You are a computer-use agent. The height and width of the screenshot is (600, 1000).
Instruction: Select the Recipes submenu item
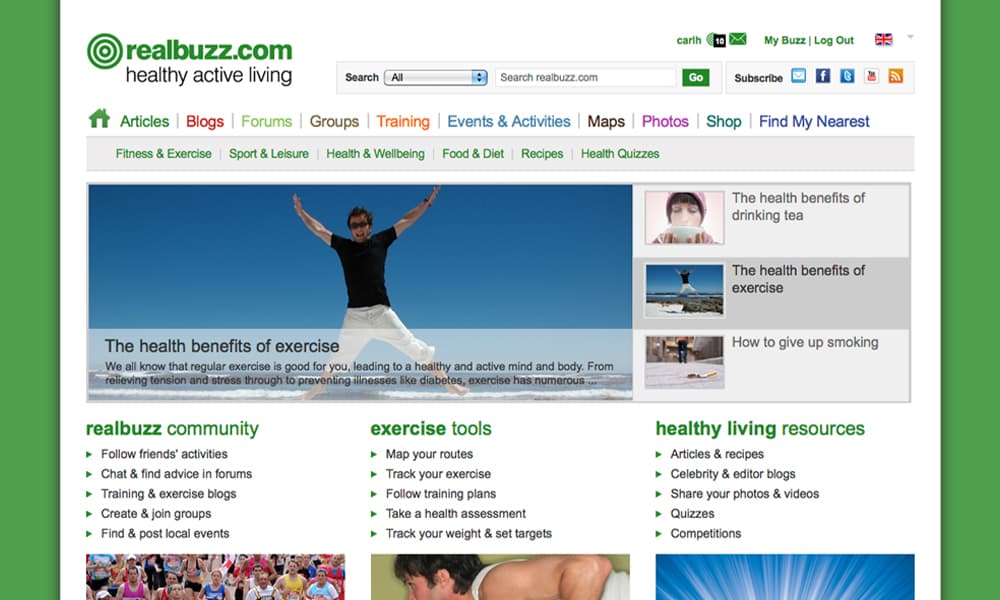[x=542, y=154]
